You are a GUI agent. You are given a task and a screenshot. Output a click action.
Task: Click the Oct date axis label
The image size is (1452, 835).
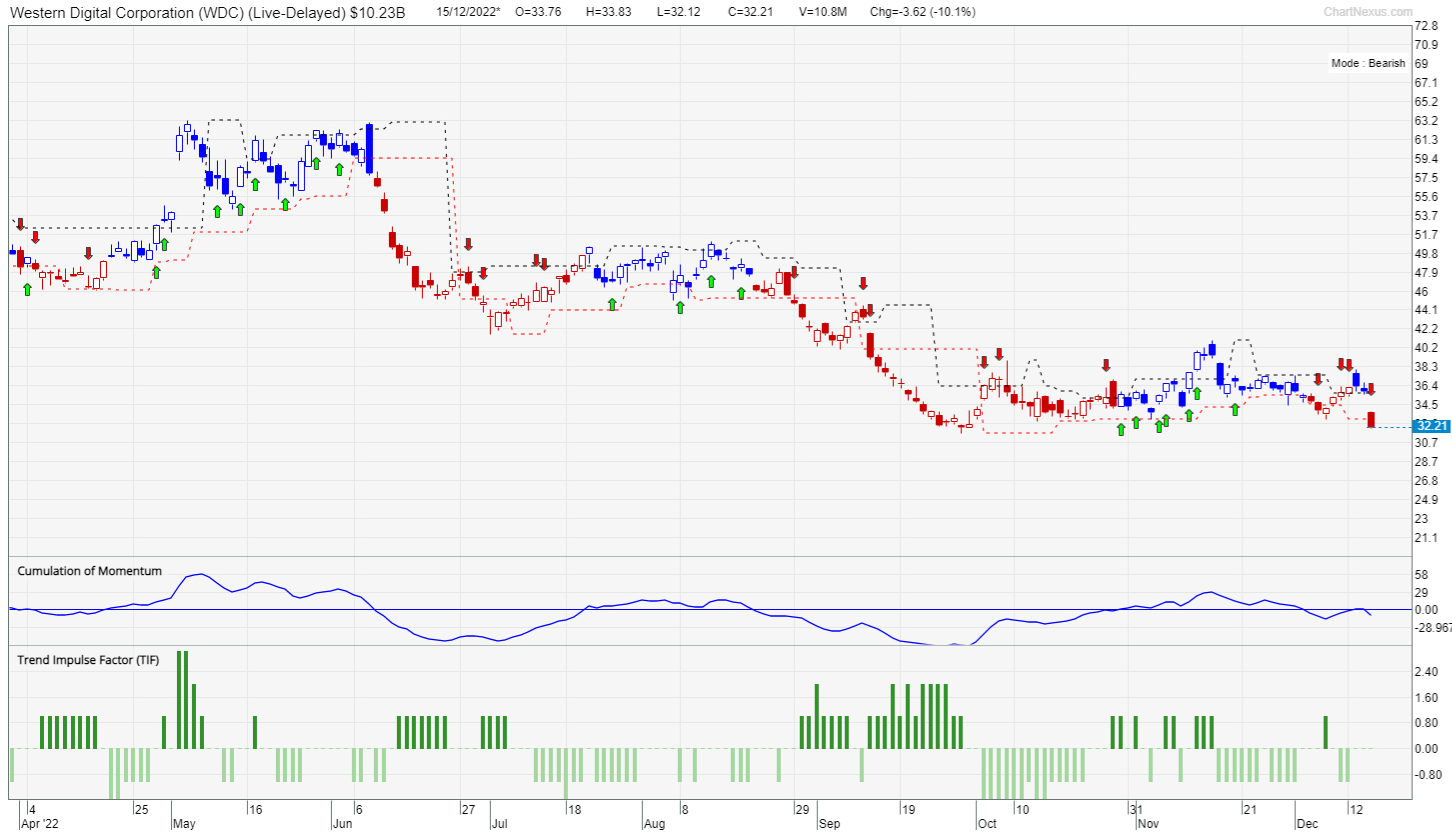point(987,825)
